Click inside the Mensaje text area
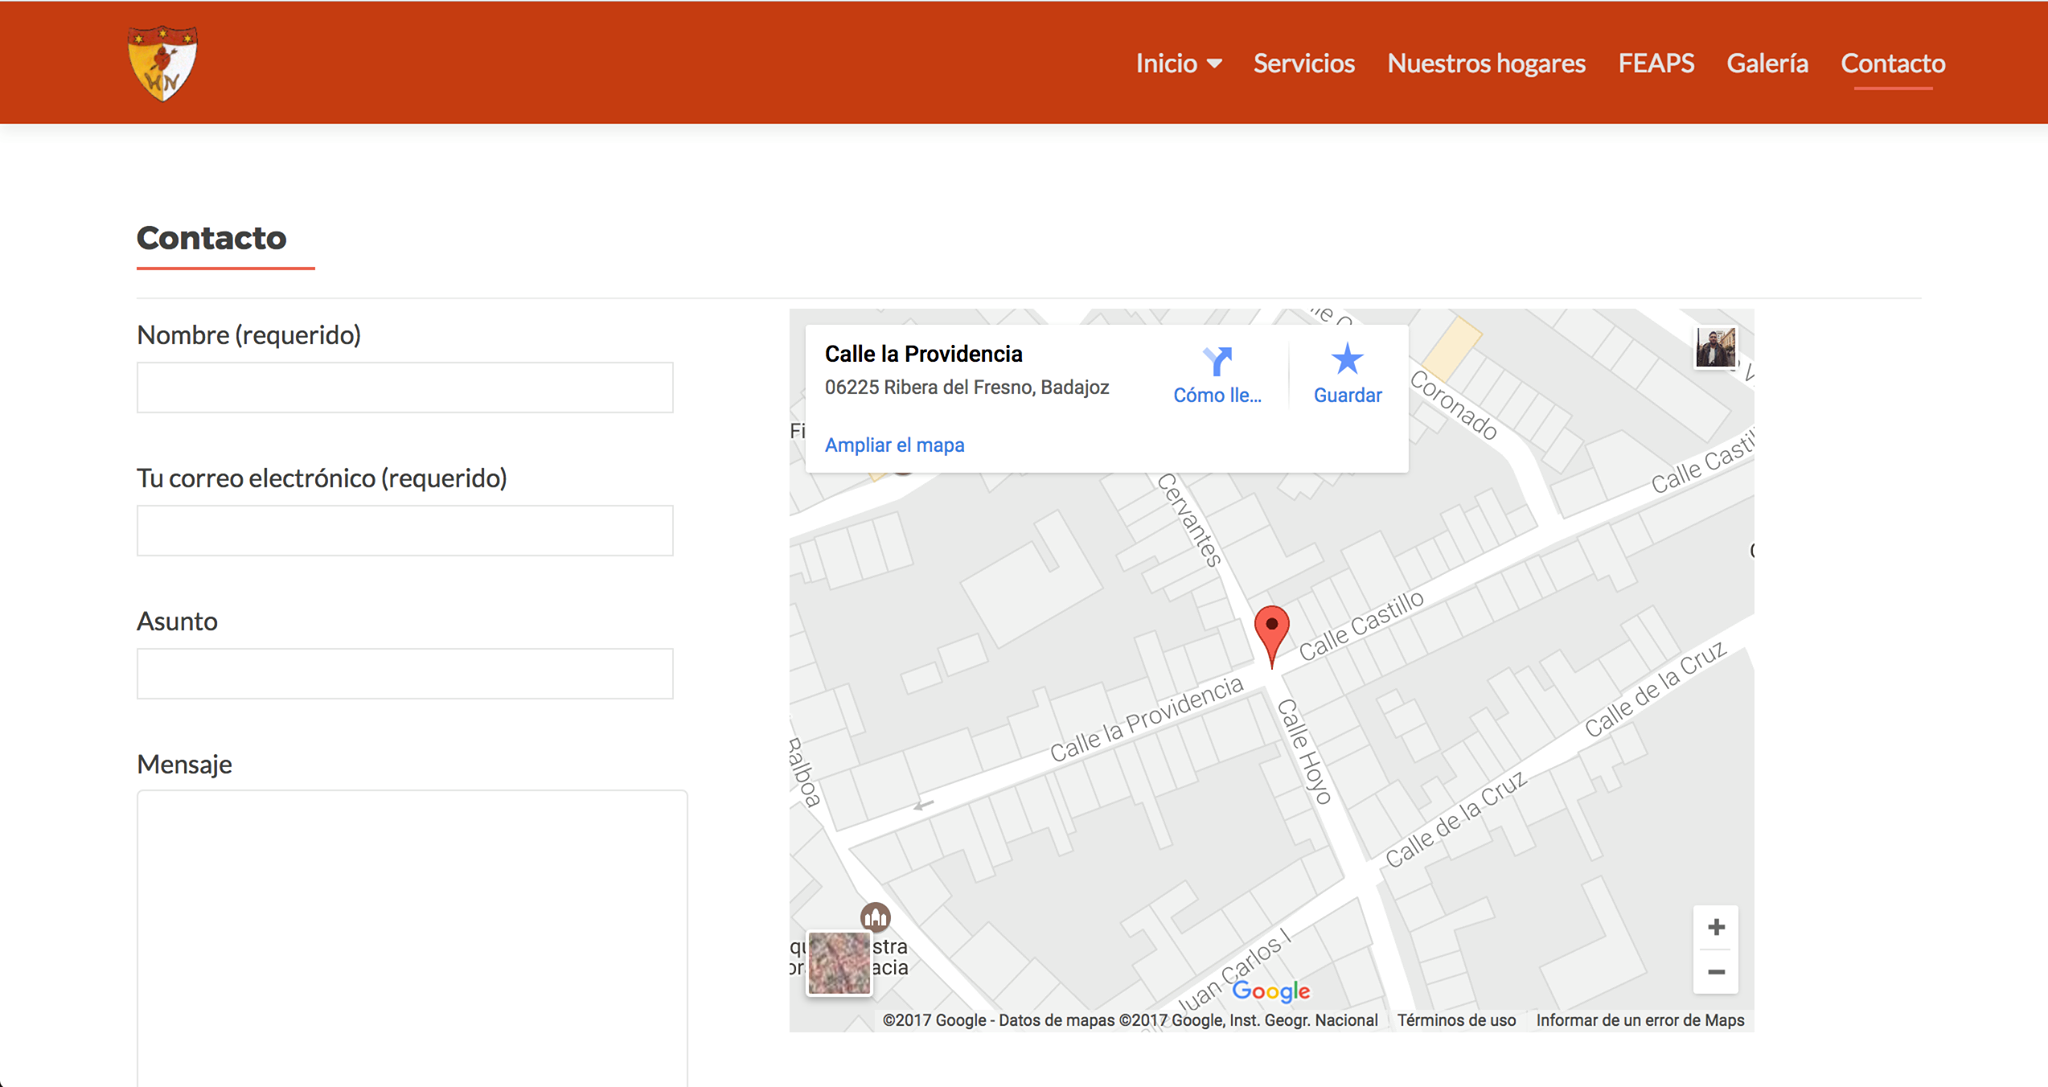 click(x=412, y=935)
